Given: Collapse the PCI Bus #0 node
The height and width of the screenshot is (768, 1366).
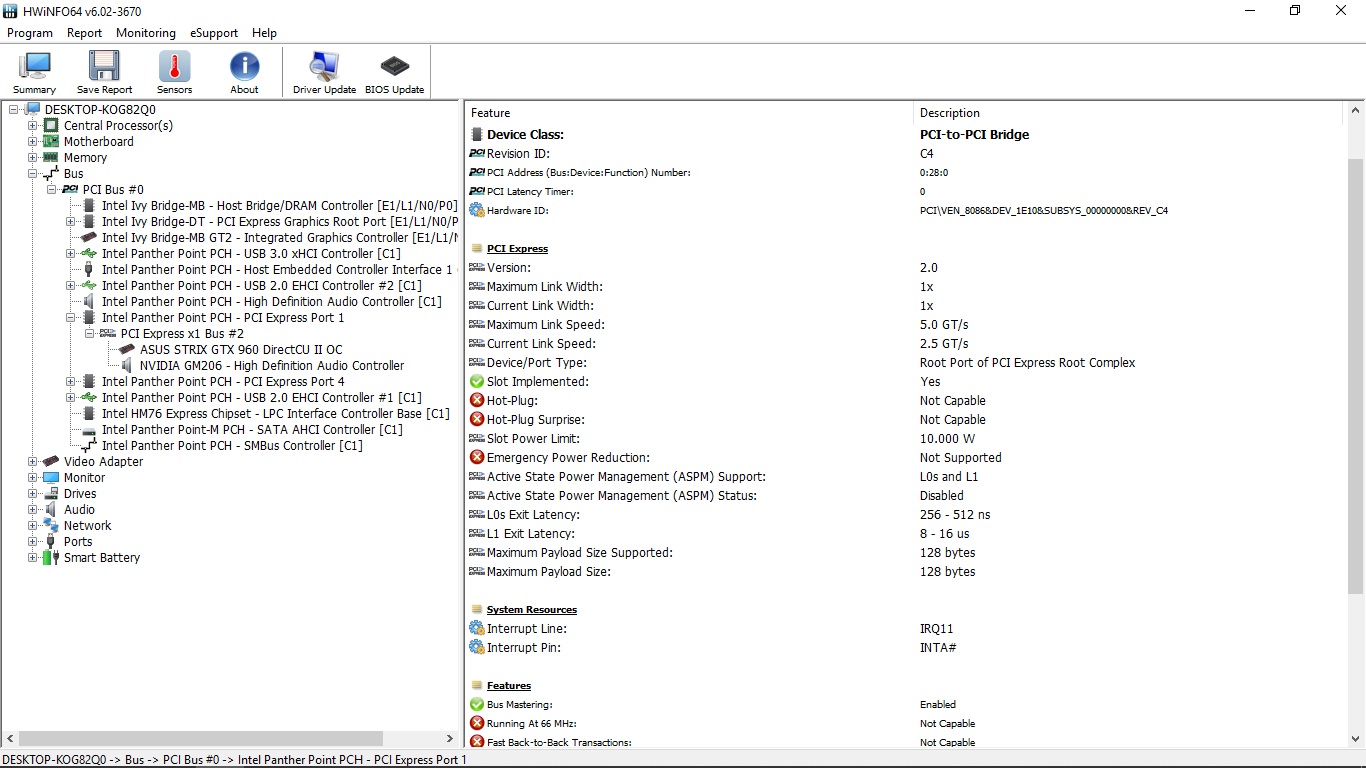Looking at the screenshot, I should pyautogui.click(x=52, y=190).
